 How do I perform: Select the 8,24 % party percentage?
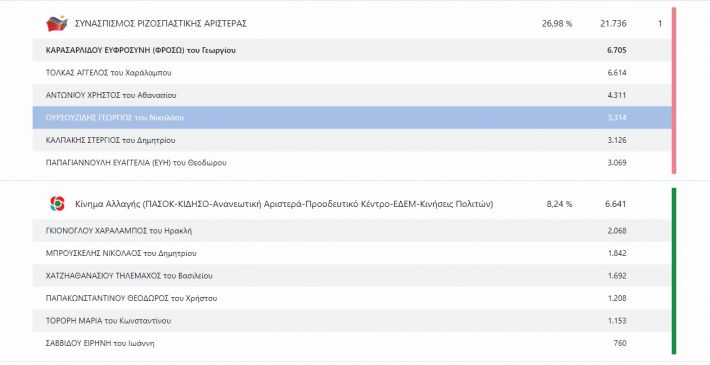[559, 204]
